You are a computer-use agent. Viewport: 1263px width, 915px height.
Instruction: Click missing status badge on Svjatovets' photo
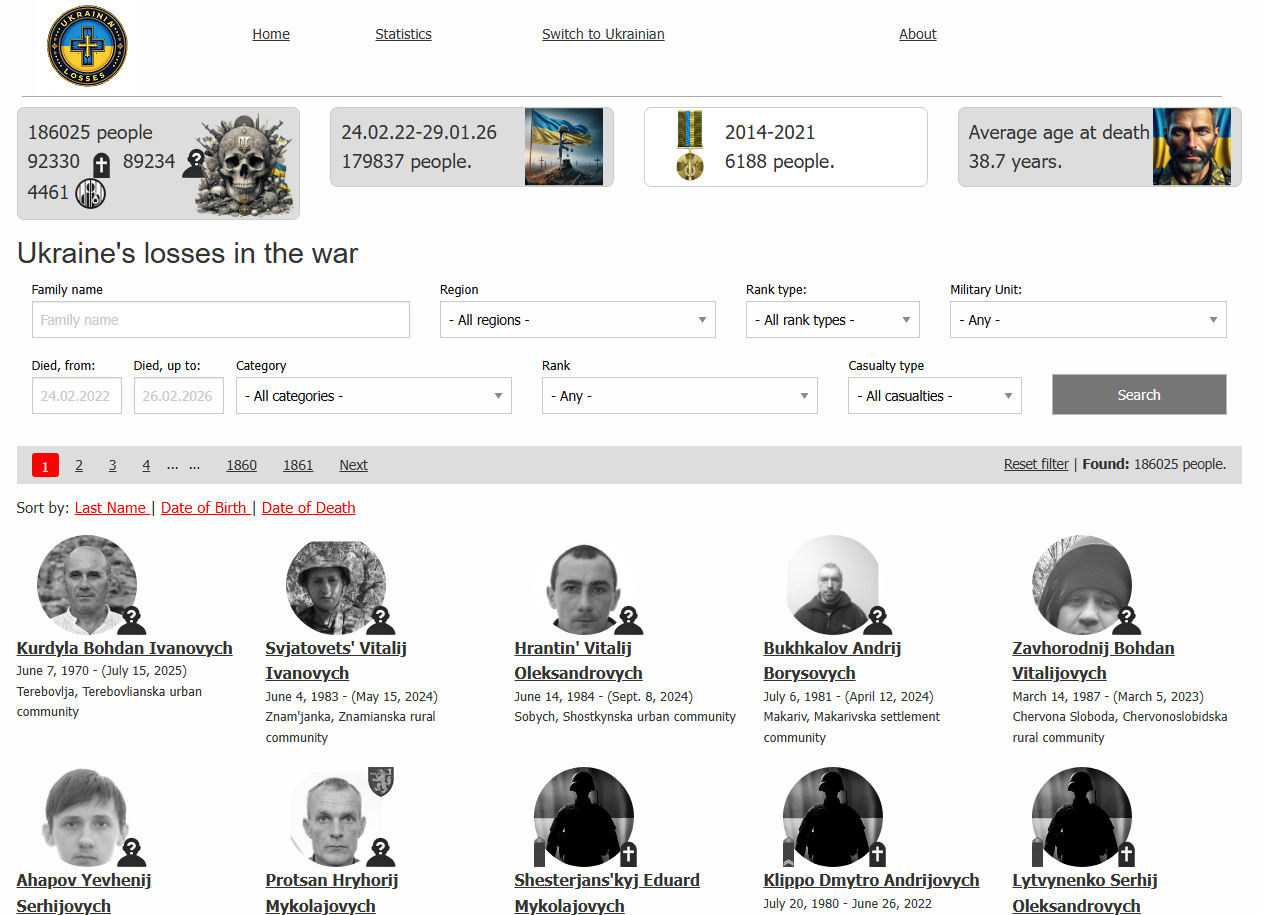(x=381, y=621)
